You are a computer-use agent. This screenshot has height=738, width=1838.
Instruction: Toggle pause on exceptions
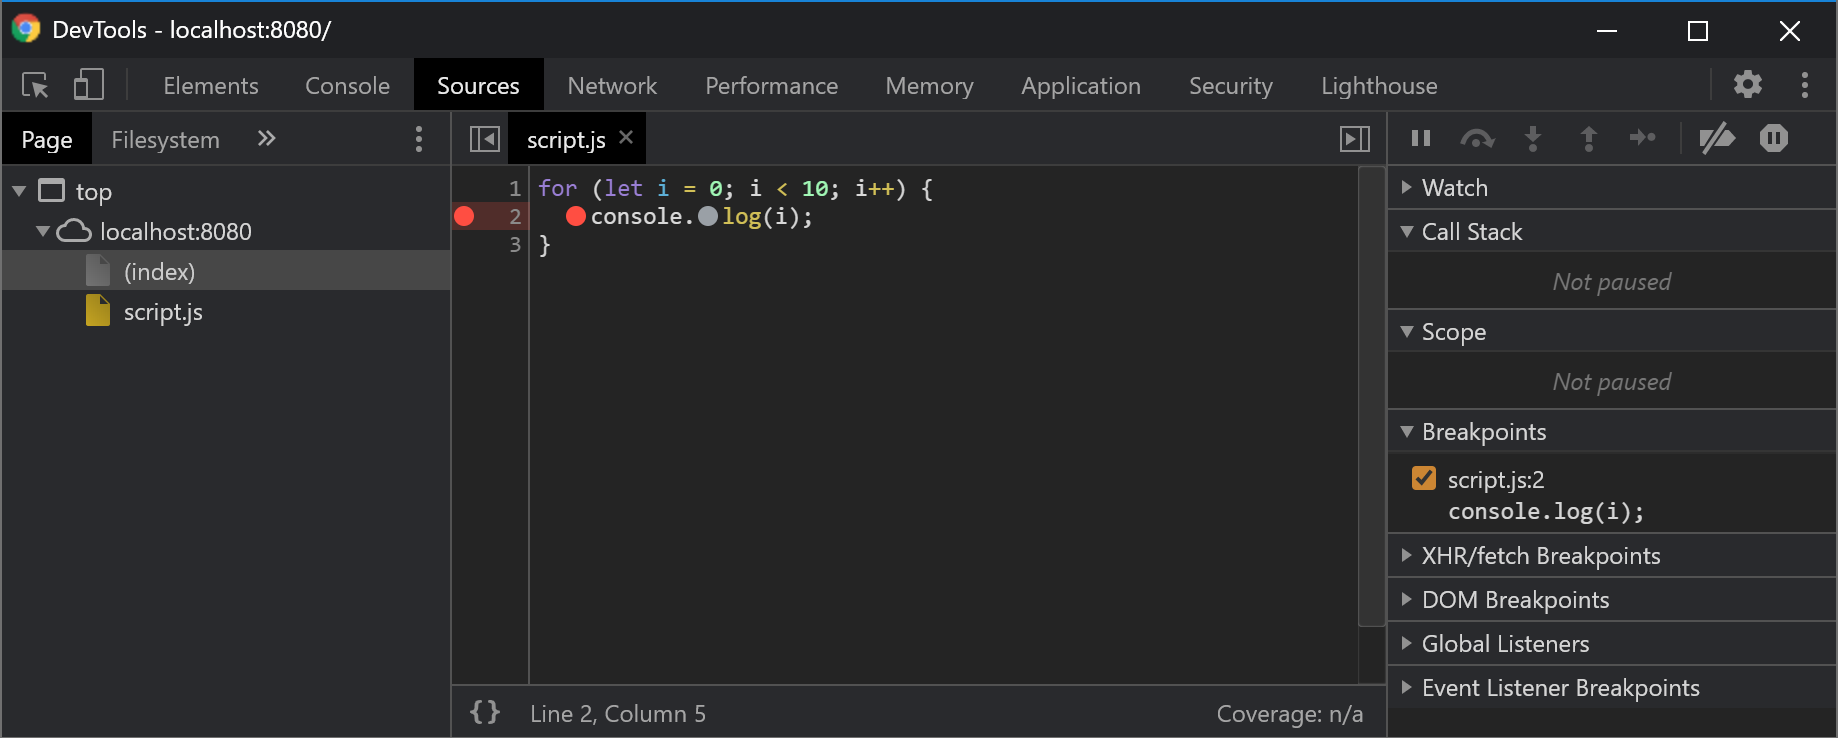[1773, 138]
